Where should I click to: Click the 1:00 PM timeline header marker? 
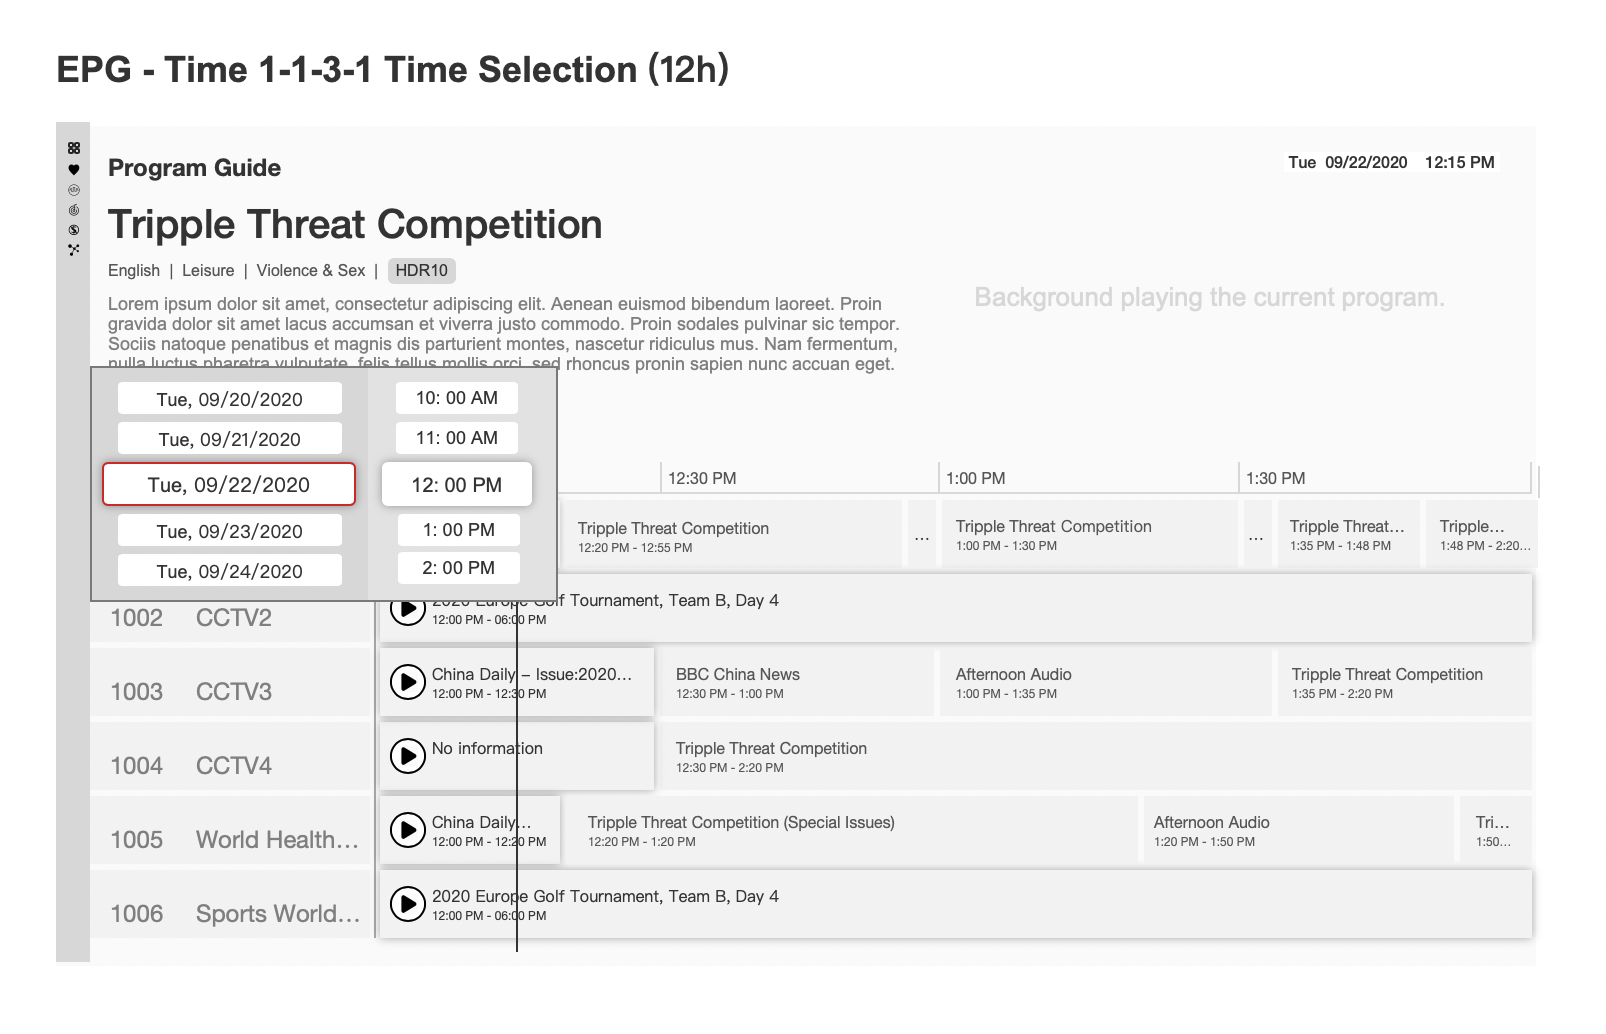click(x=975, y=478)
